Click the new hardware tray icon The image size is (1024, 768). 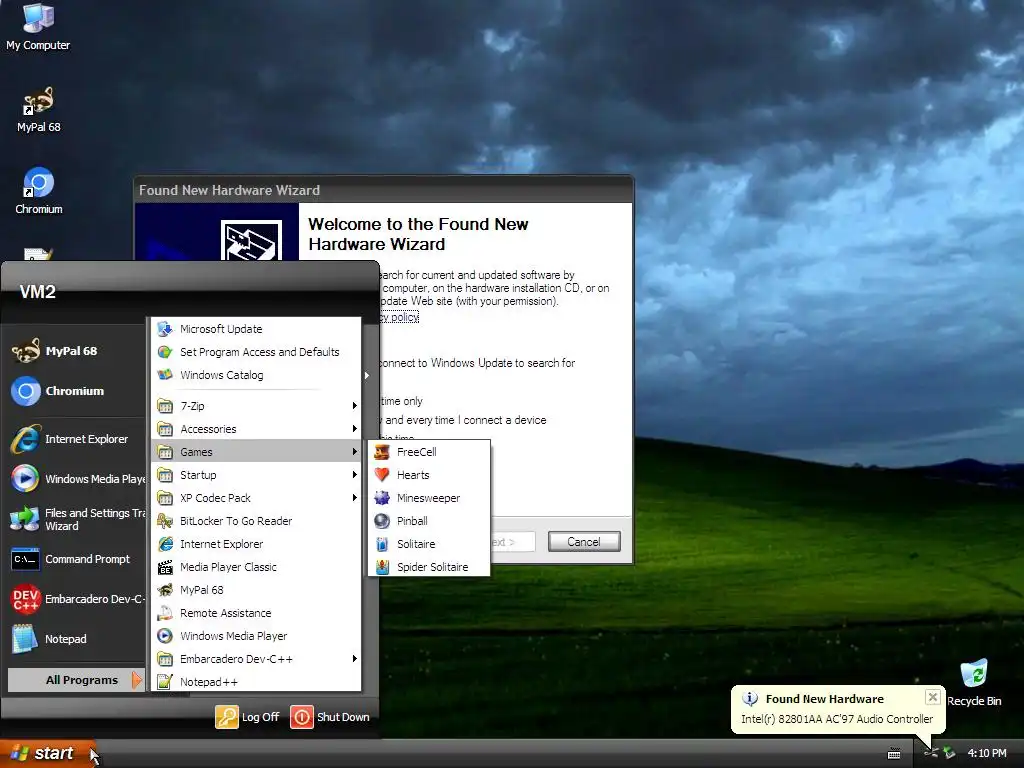click(931, 754)
